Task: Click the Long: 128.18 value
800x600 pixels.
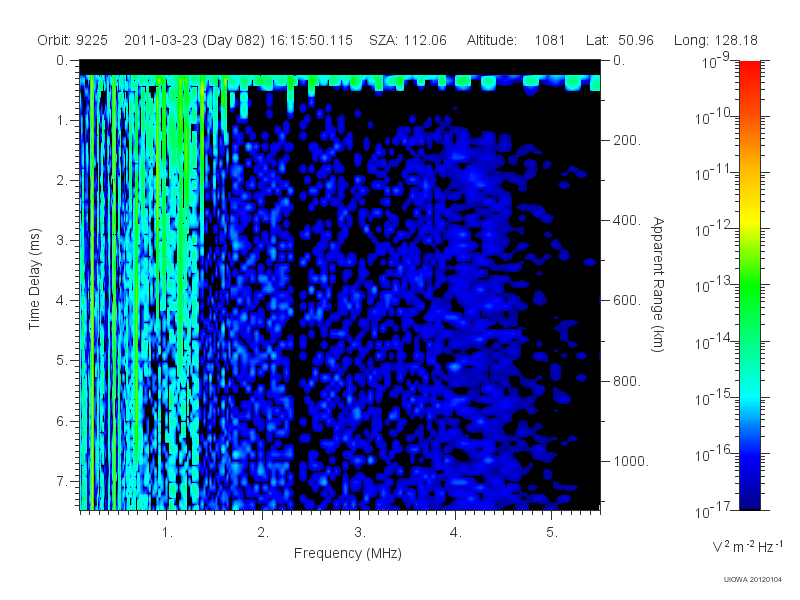Action: 715,40
